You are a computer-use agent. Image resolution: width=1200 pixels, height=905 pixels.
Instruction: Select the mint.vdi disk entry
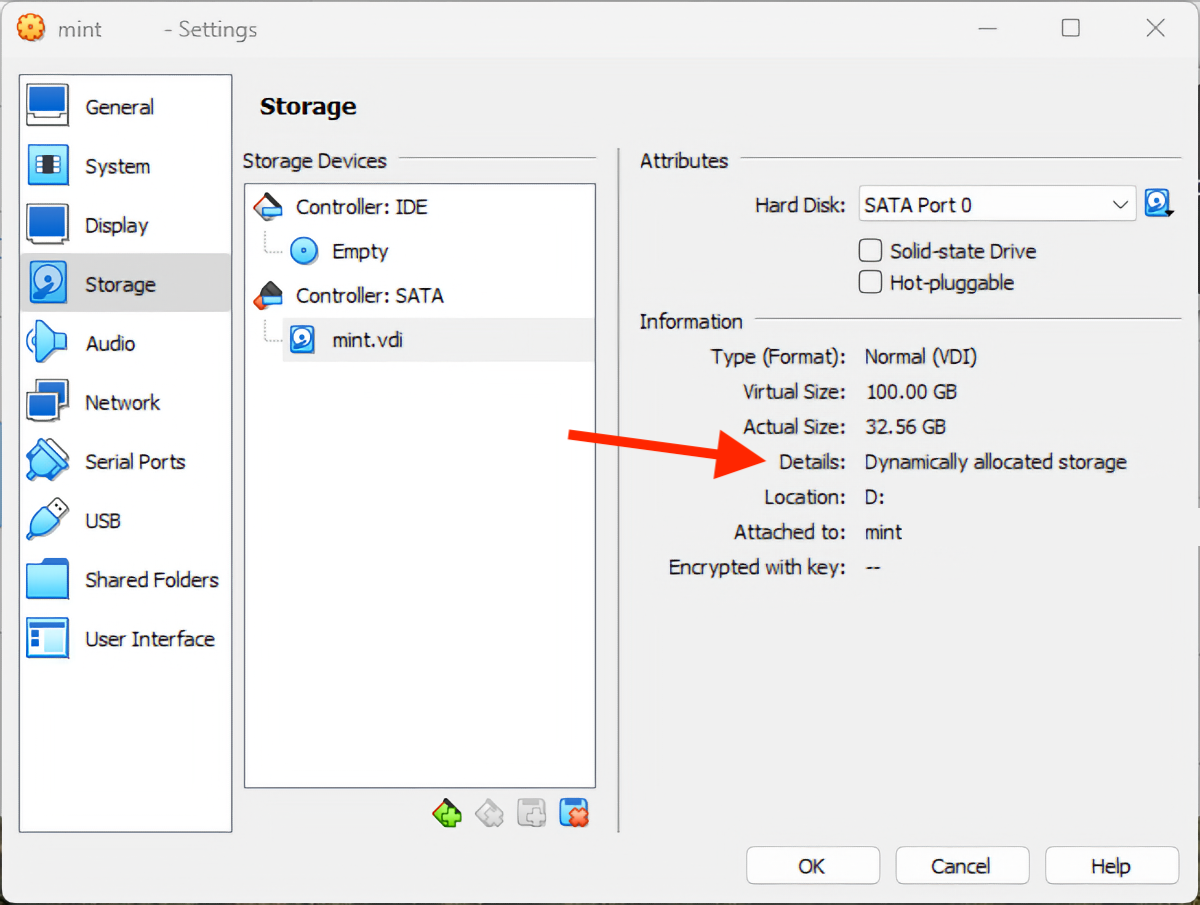[368, 340]
